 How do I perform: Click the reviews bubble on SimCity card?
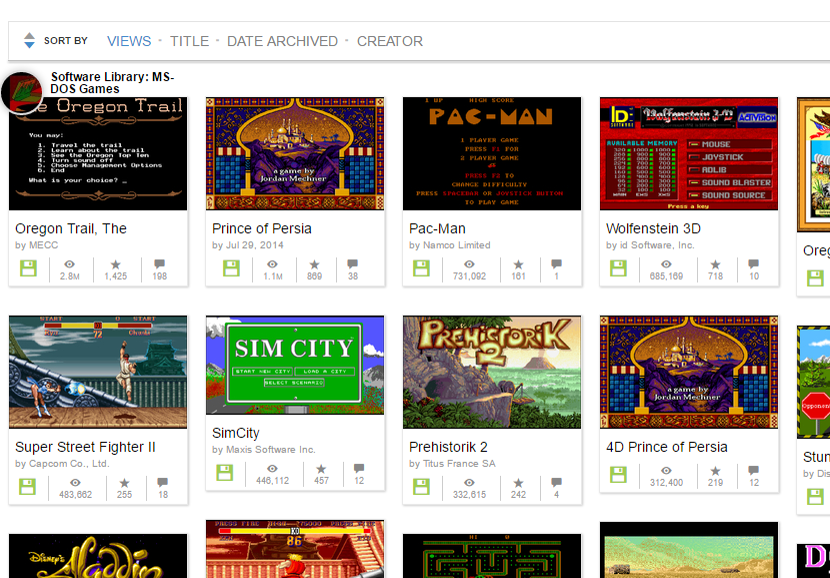pos(359,468)
